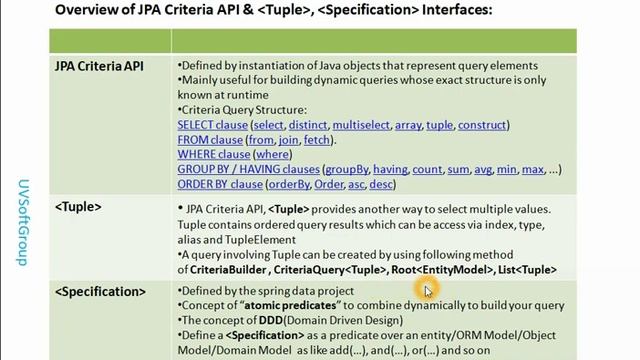
Task: Click the 'array' link
Action: 408,125
